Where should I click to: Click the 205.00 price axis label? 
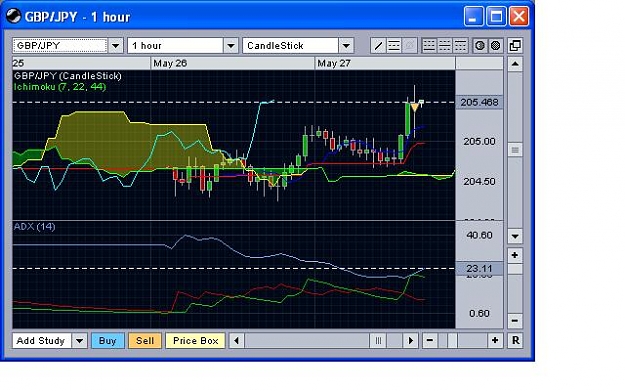pos(479,141)
